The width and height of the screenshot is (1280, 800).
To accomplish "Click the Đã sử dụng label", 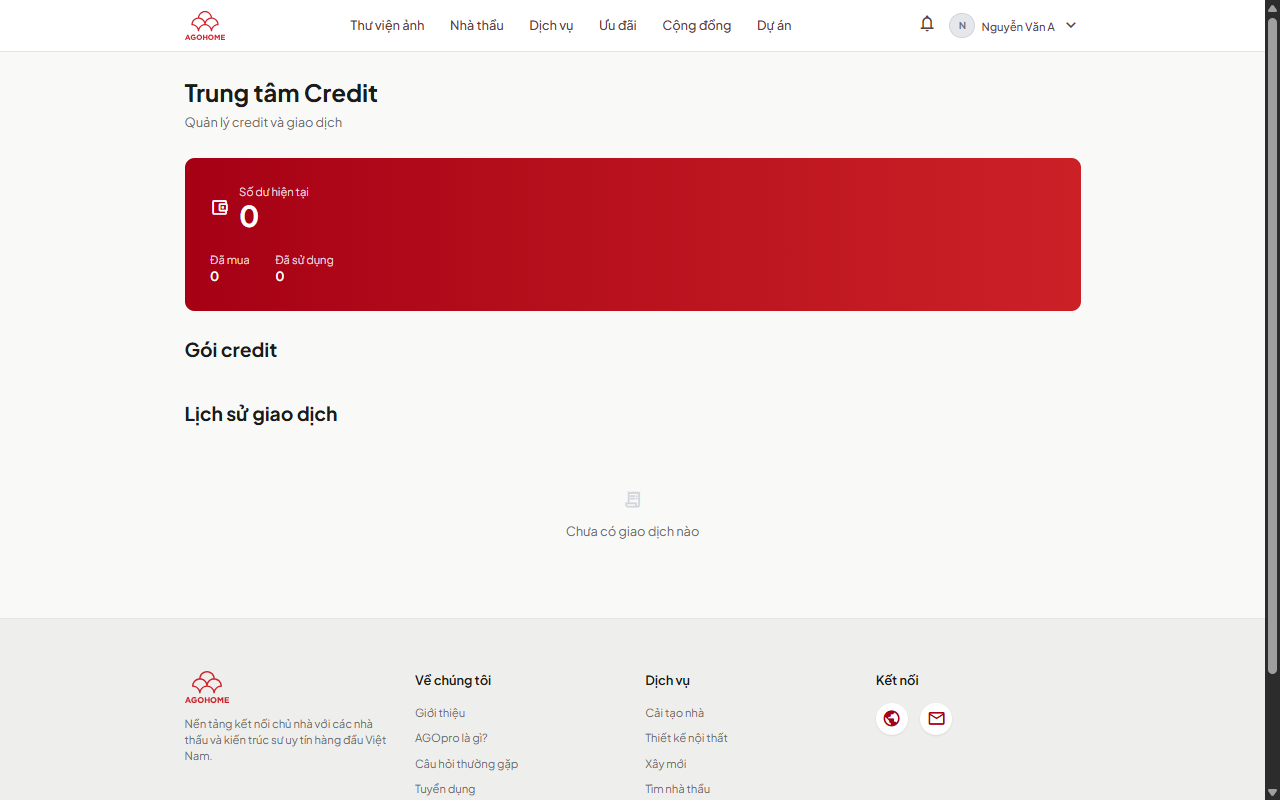I will tap(305, 260).
